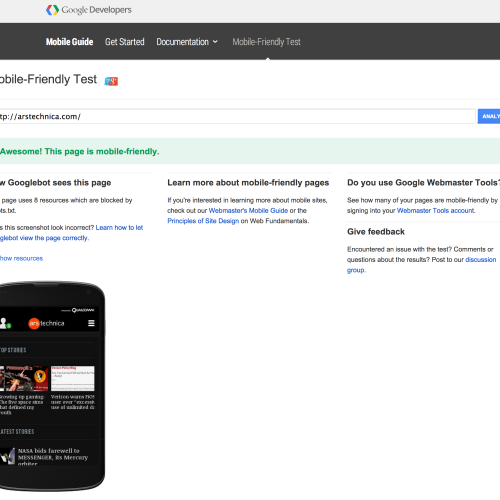Follow the Principles of Site Design link

coord(203,221)
